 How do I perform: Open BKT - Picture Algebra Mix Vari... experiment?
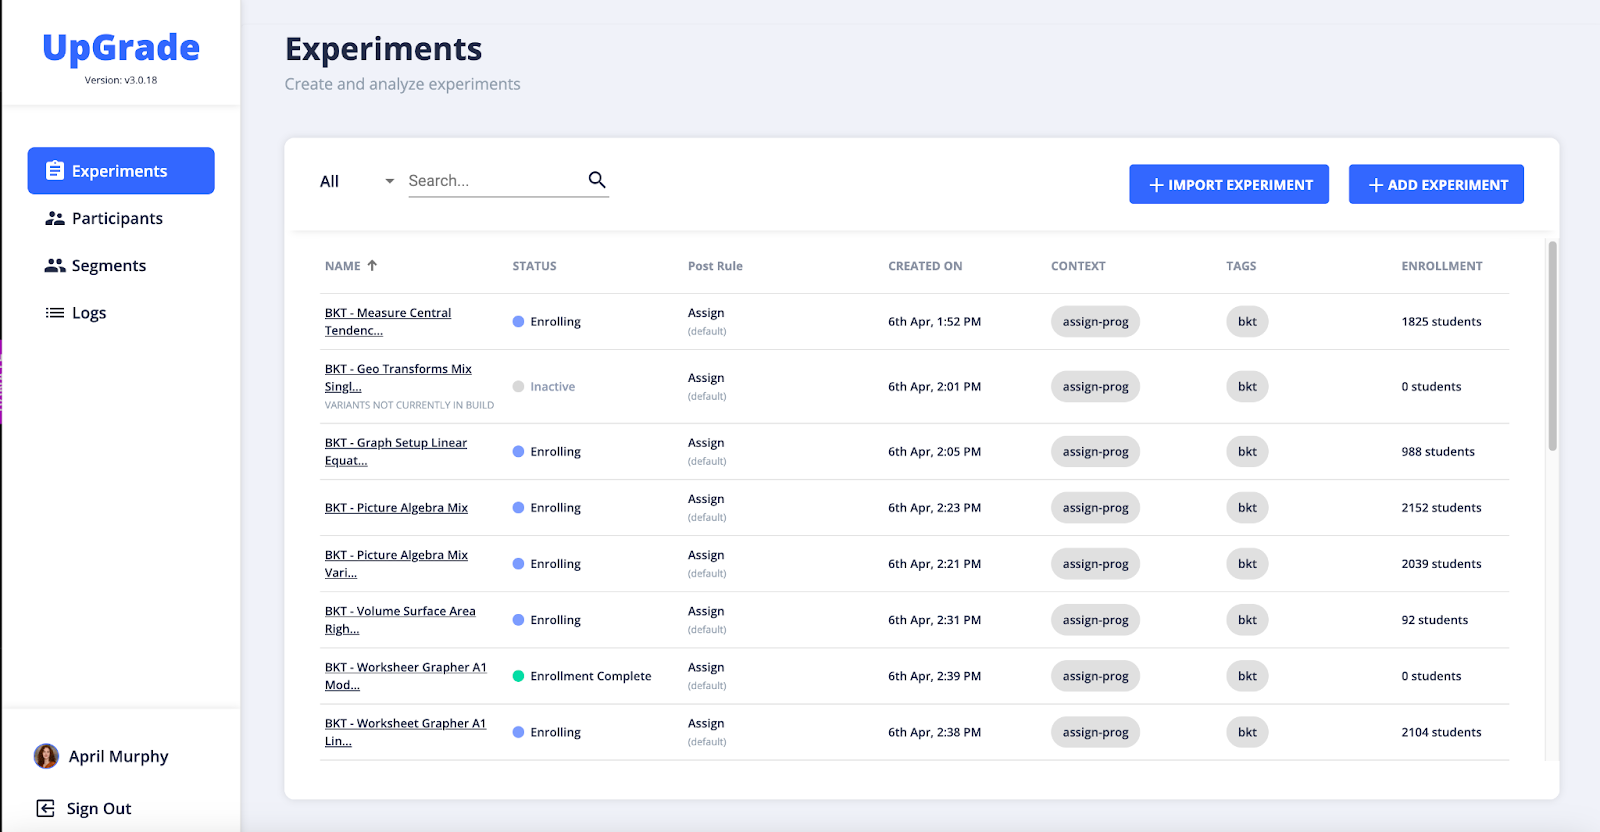(x=396, y=564)
